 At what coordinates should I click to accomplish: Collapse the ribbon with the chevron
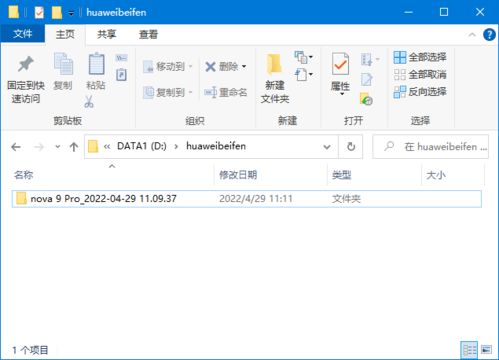(x=472, y=34)
